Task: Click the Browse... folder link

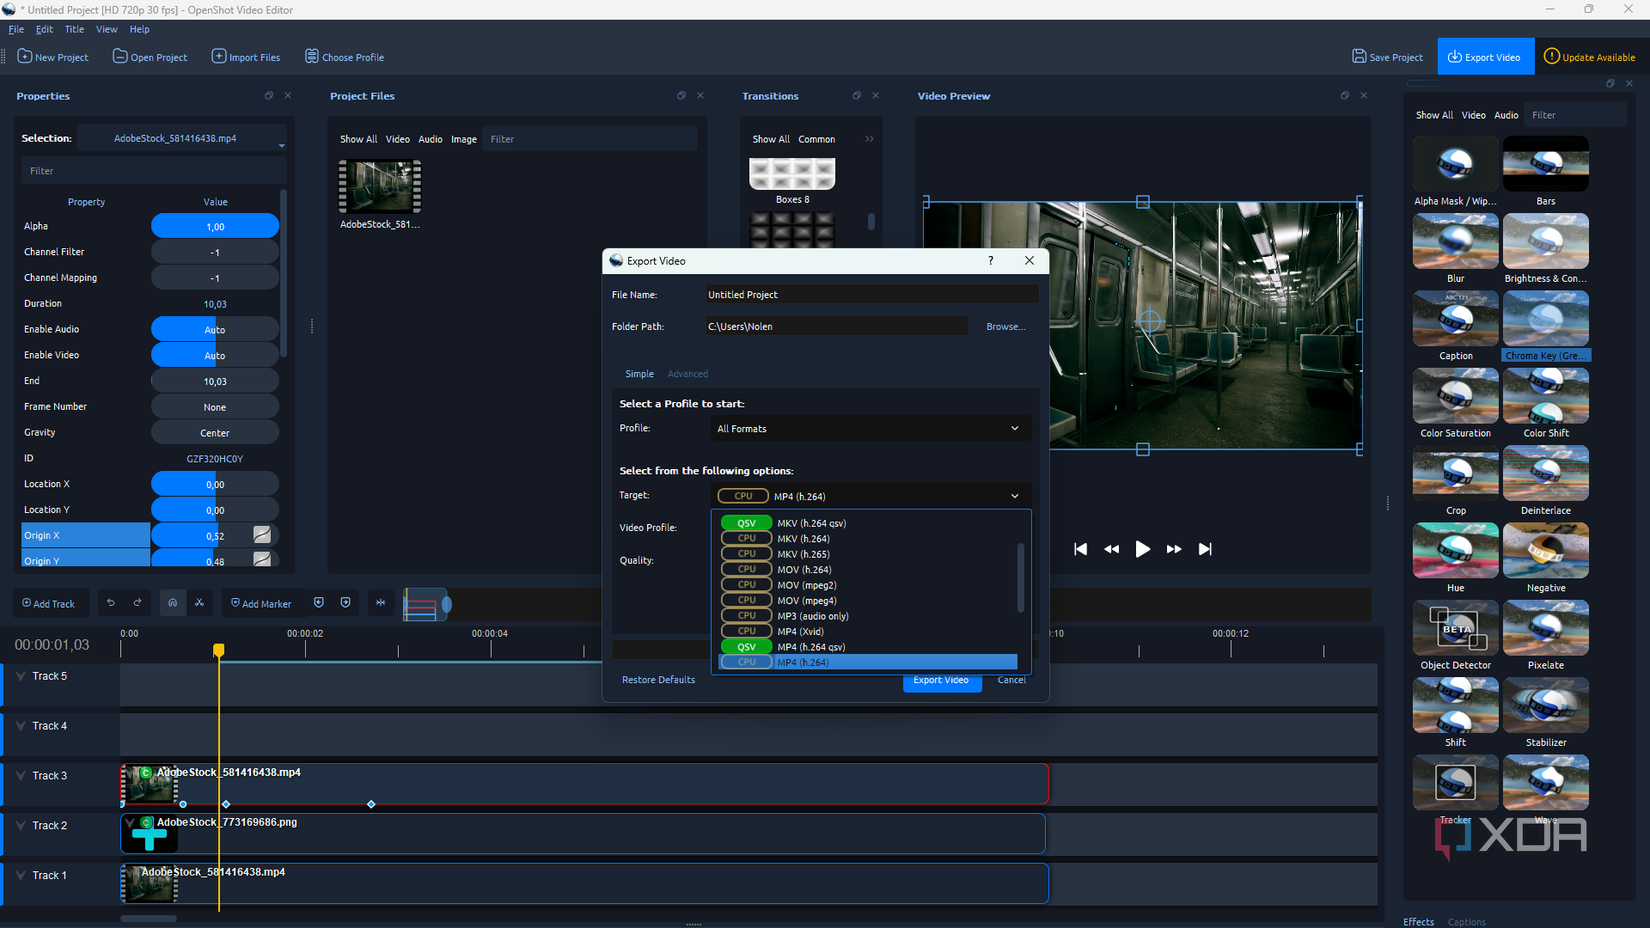Action: 1005,326
